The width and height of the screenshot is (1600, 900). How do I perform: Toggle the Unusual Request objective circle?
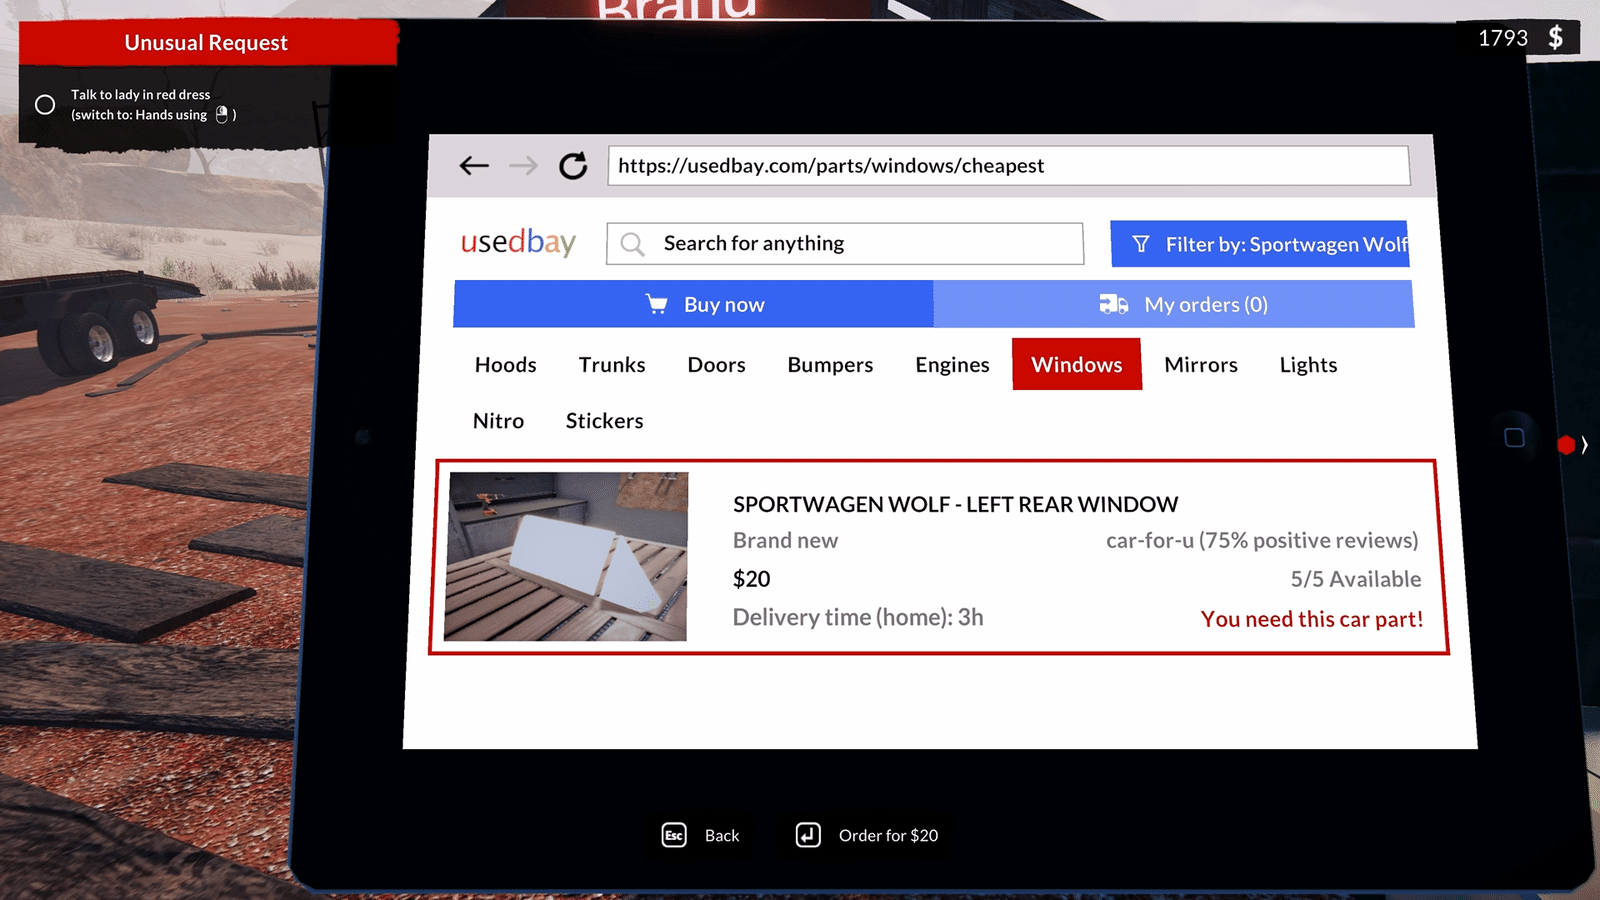(x=45, y=104)
